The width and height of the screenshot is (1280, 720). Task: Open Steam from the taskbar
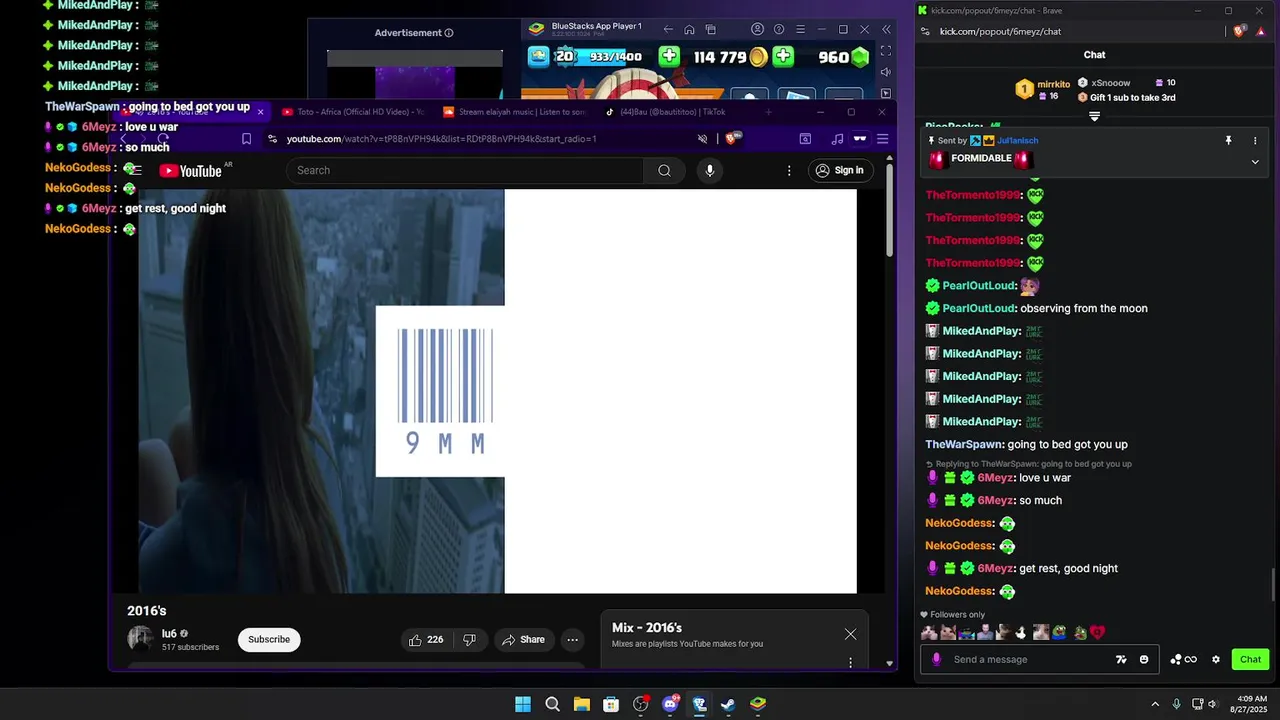tap(728, 704)
